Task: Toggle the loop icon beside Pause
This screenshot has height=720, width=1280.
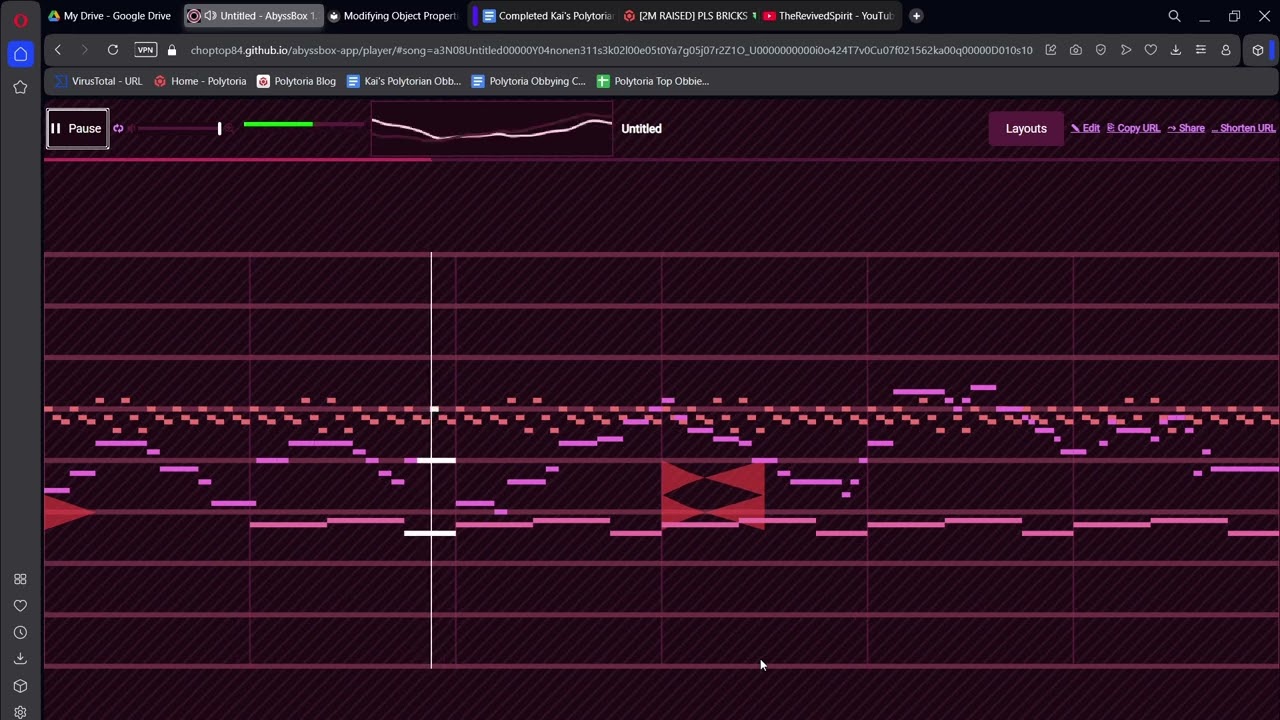Action: click(x=118, y=128)
